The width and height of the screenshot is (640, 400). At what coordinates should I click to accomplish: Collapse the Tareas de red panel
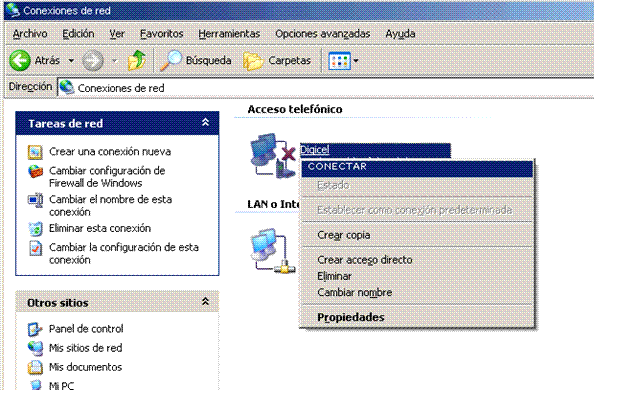point(205,122)
